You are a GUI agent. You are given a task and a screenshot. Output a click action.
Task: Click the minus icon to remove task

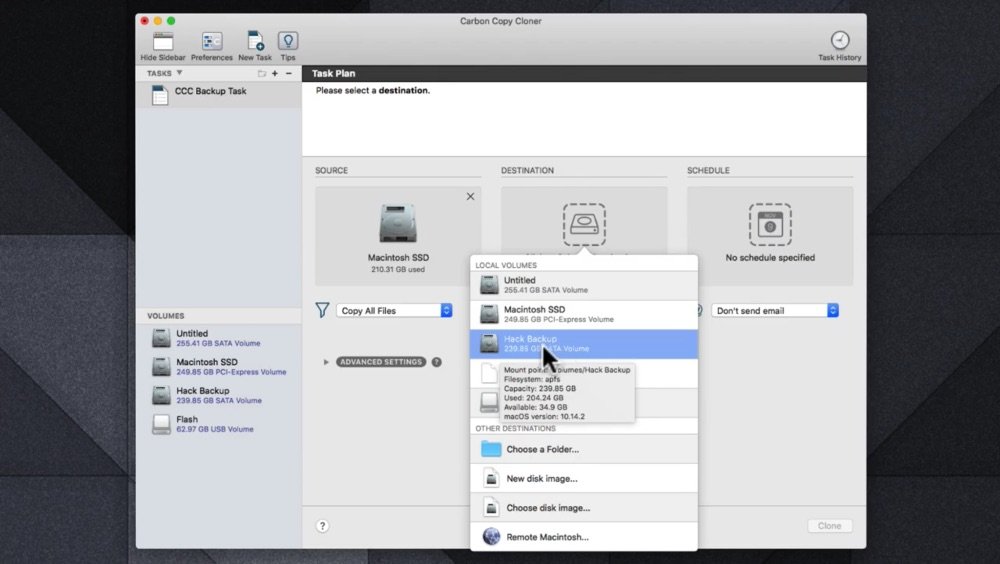pyautogui.click(x=289, y=74)
